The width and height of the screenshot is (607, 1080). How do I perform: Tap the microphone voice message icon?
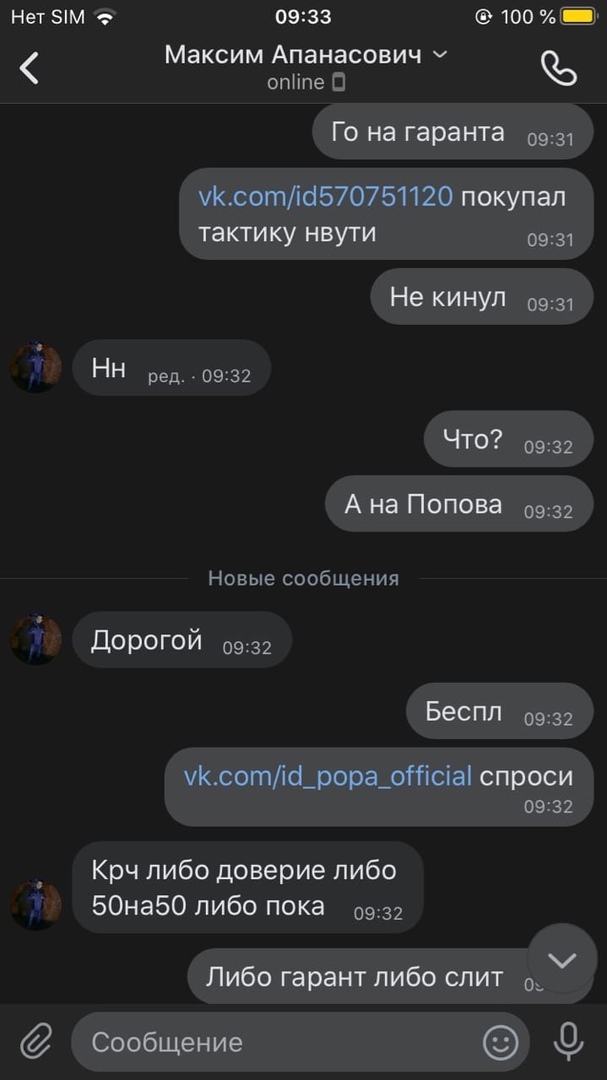click(x=568, y=1041)
